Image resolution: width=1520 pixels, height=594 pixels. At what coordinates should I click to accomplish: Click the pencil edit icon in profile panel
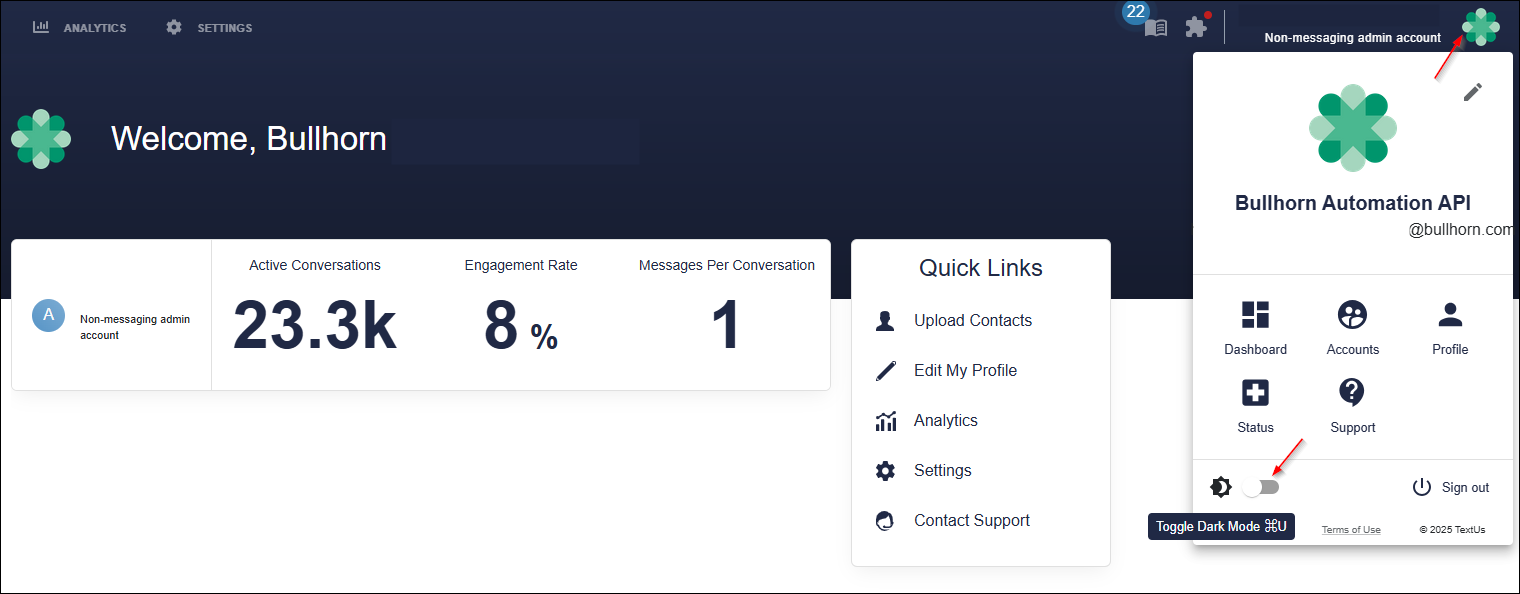tap(1473, 92)
